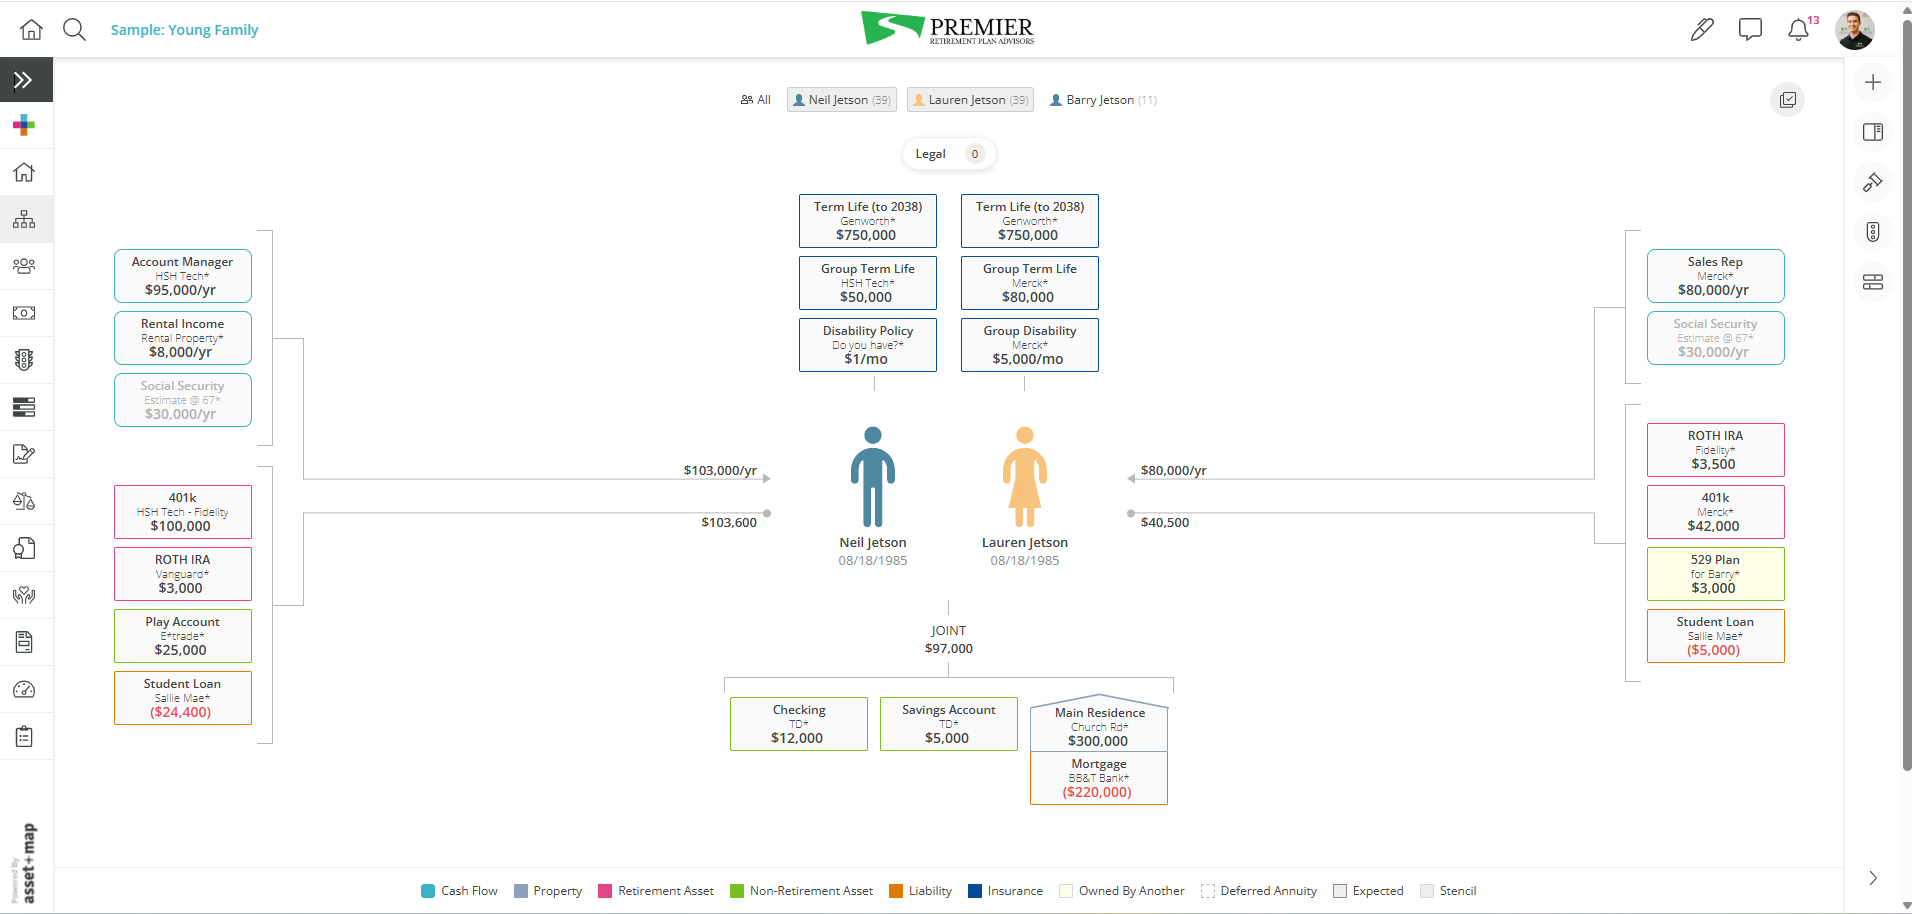This screenshot has width=1912, height=914.
Task: Toggle the Insurance legend item
Action: pos(1005,891)
